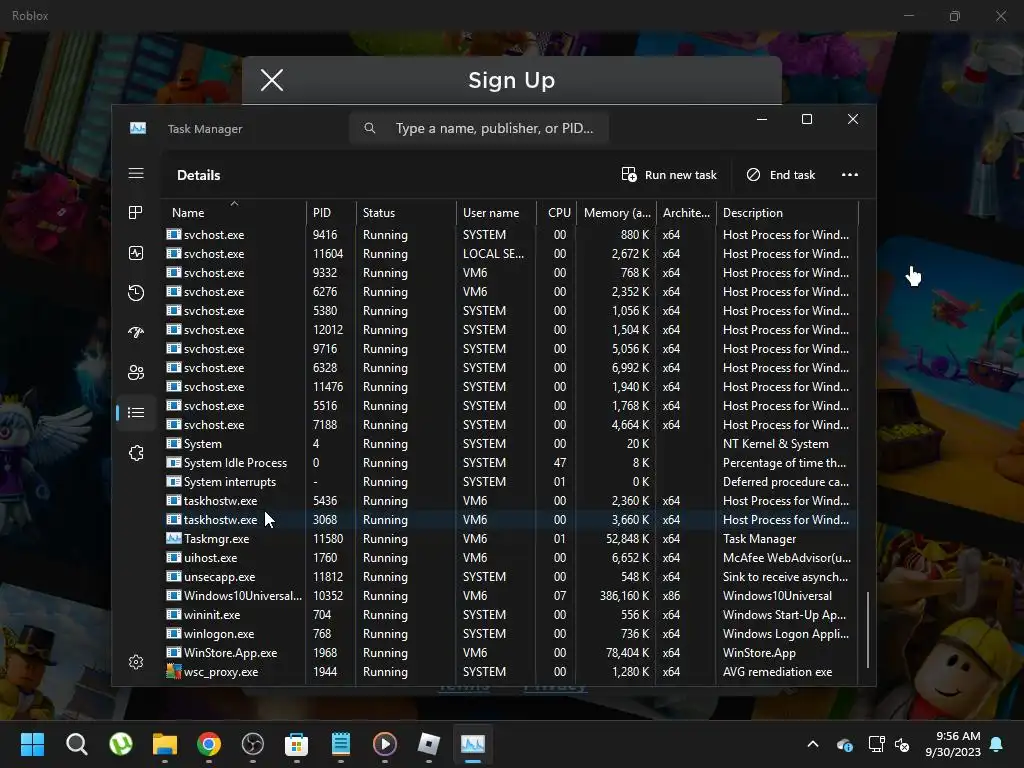The image size is (1024, 768).
Task: Switch to the Processes page icon
Action: pos(136,213)
